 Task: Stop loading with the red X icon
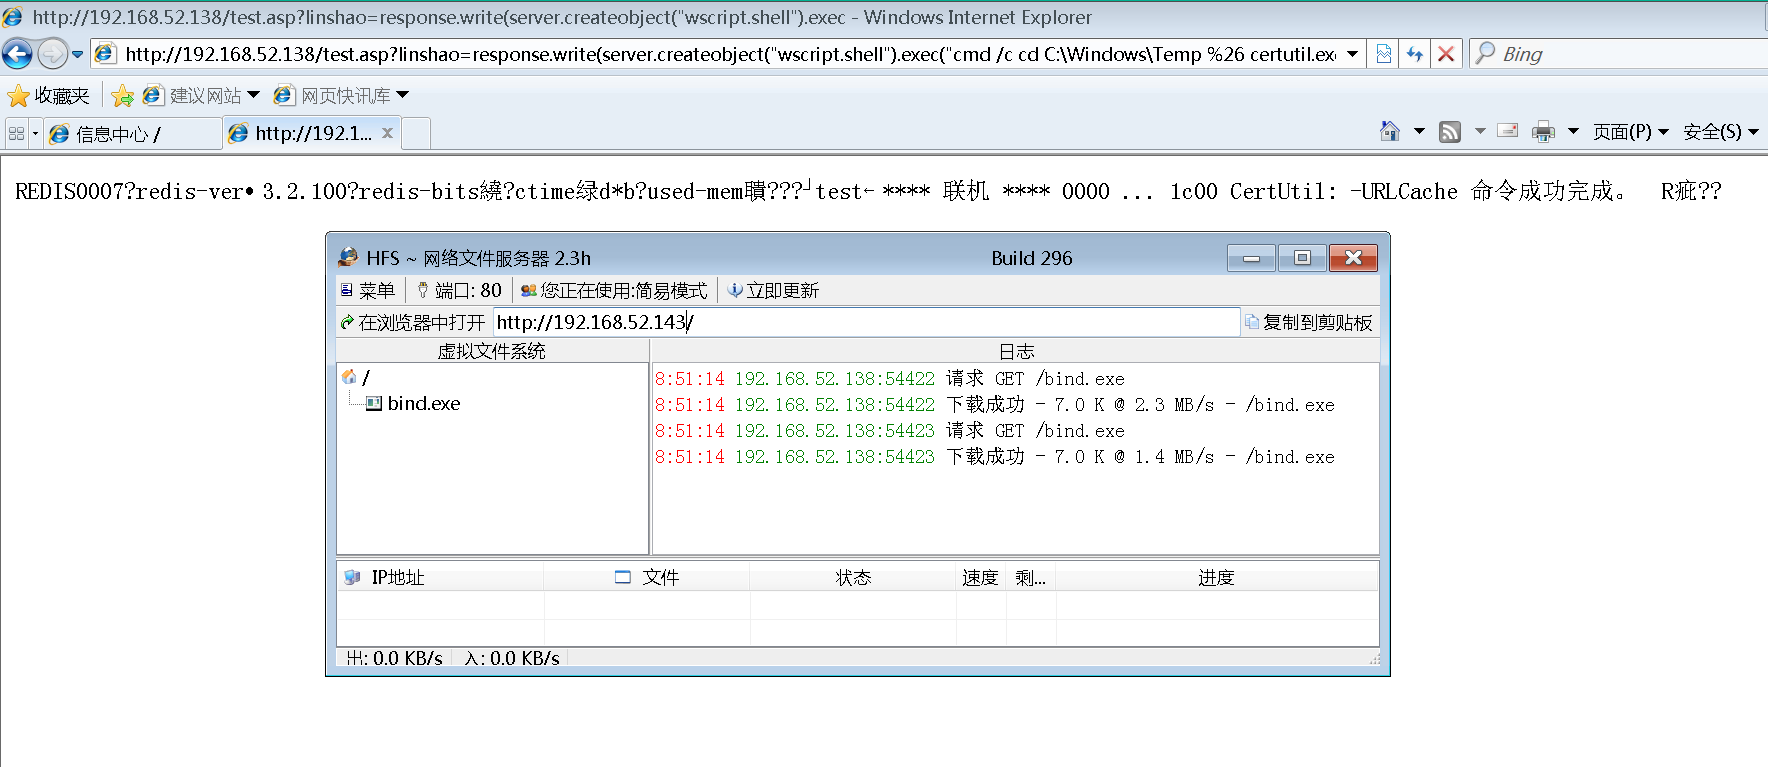[1446, 54]
